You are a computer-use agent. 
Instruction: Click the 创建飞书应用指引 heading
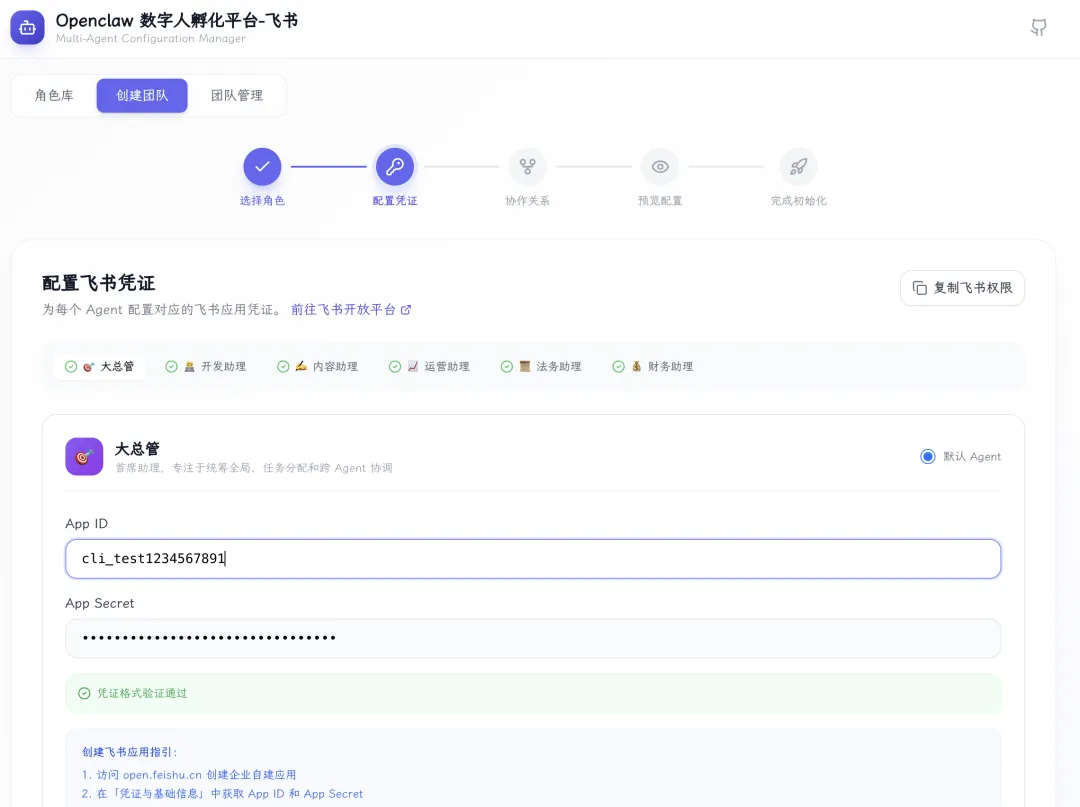[x=129, y=752]
